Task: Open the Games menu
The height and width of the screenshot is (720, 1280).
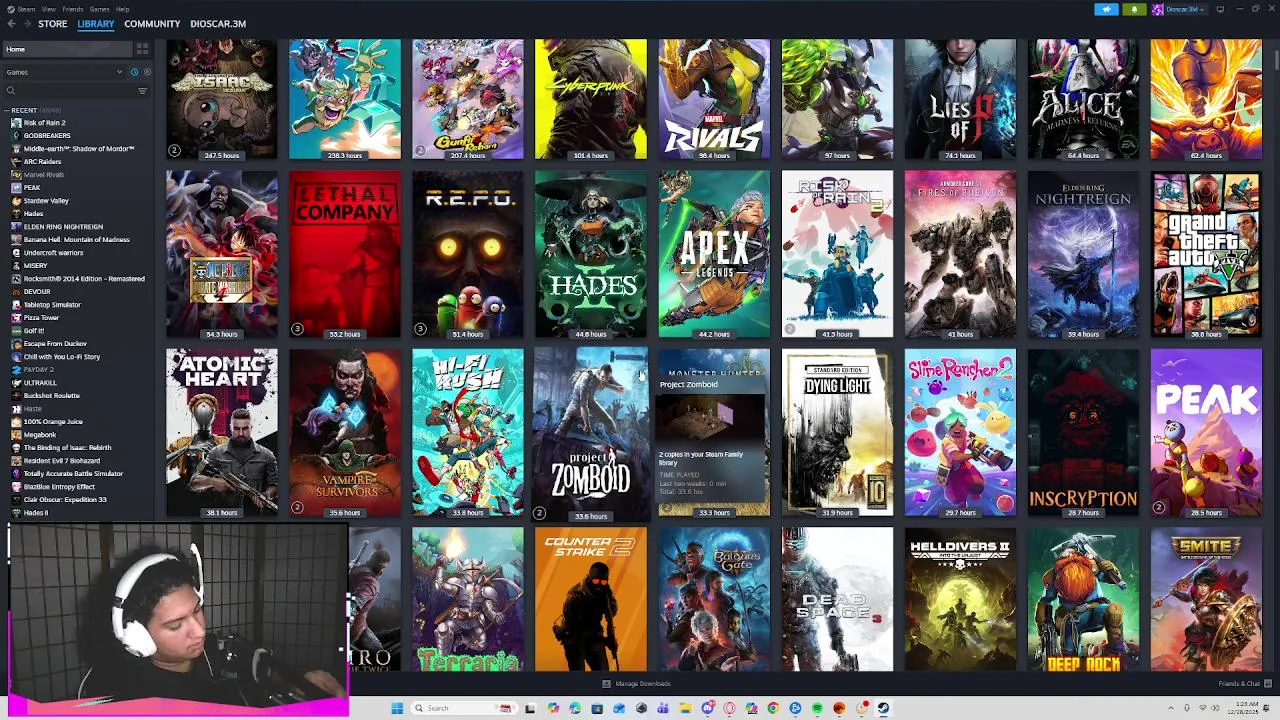Action: 99,9
